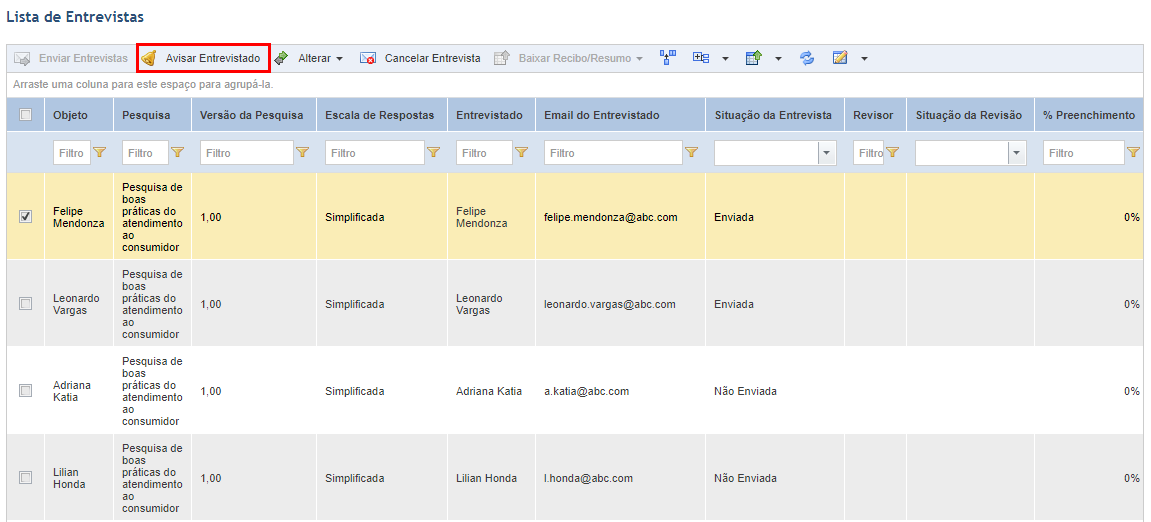Screen dimensions: 1151x522
Task: Sort by the Revisor column header
Action: 874,115
